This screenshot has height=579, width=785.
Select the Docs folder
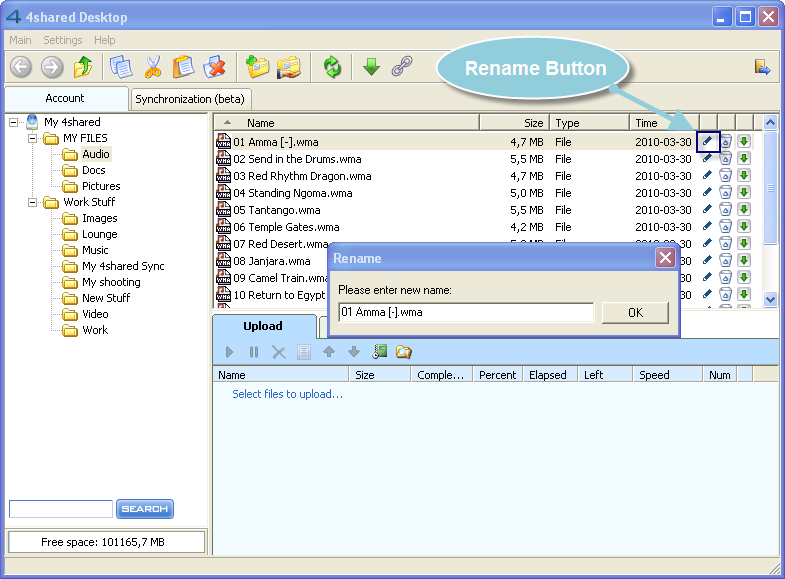click(x=94, y=170)
